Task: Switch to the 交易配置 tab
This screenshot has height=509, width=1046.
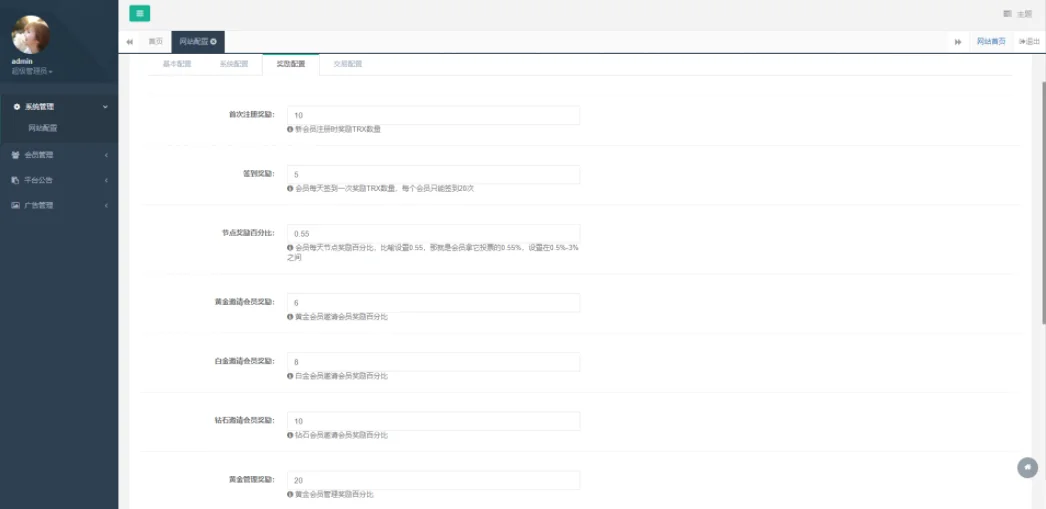Action: pos(347,63)
